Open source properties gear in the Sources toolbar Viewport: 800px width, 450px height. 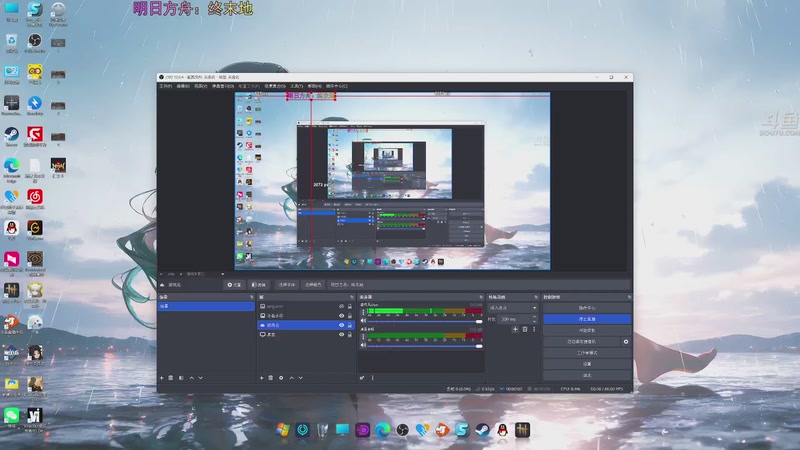[281, 378]
